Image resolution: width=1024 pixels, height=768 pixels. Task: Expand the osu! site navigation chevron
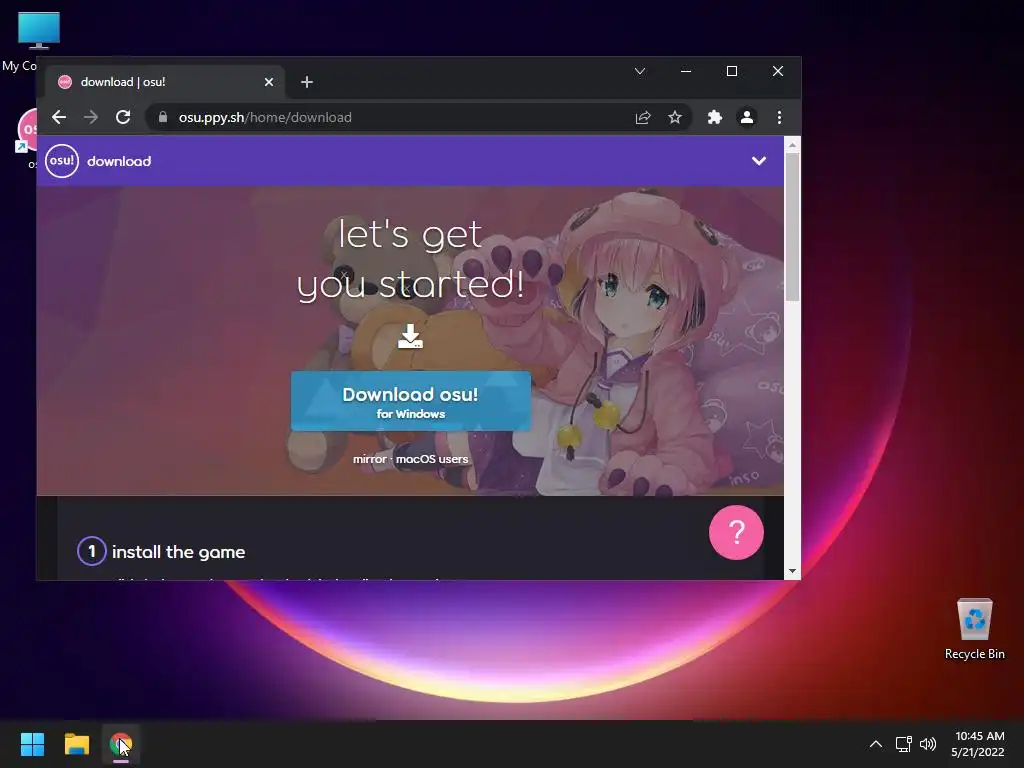[x=758, y=161]
